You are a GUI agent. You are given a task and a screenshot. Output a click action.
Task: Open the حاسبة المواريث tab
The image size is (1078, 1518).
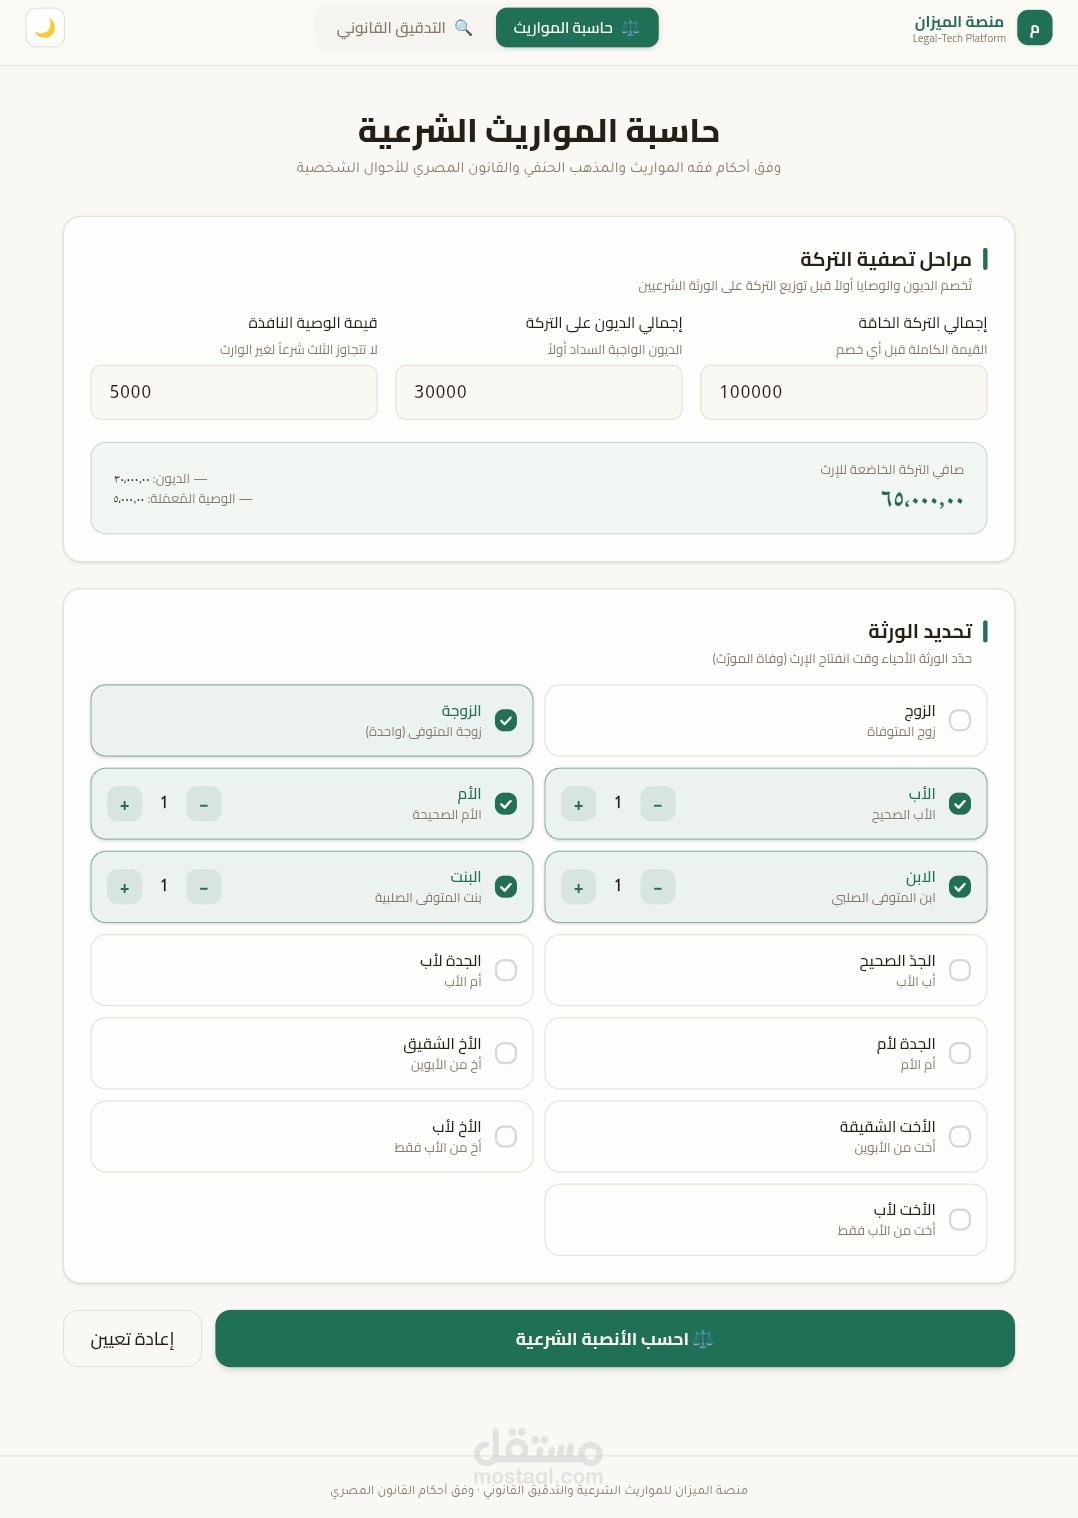tap(577, 28)
